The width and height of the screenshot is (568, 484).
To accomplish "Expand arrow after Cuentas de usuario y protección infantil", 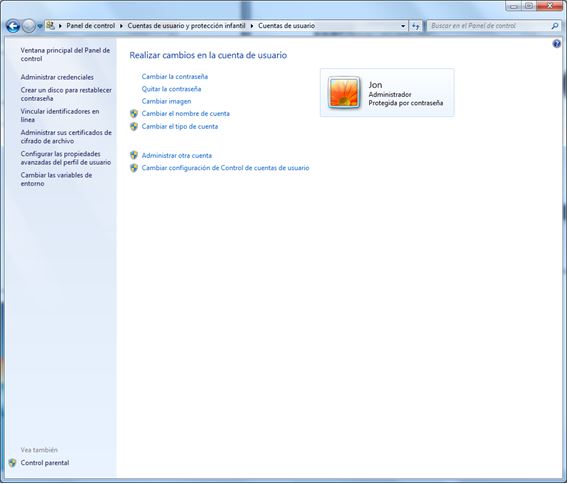I will coord(252,26).
